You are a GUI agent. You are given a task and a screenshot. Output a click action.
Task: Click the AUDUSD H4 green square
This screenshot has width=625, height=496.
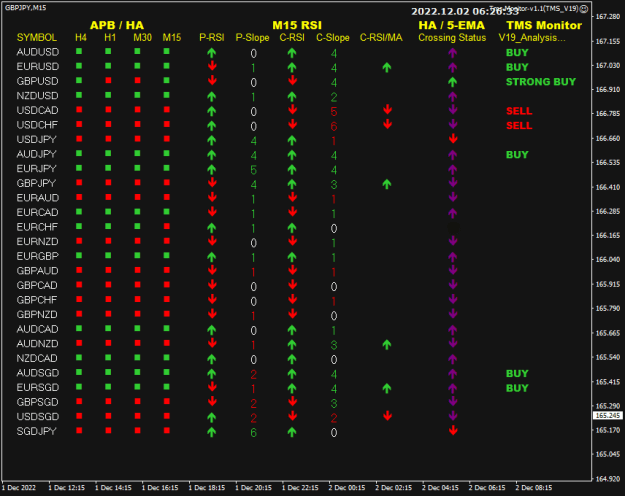79,51
